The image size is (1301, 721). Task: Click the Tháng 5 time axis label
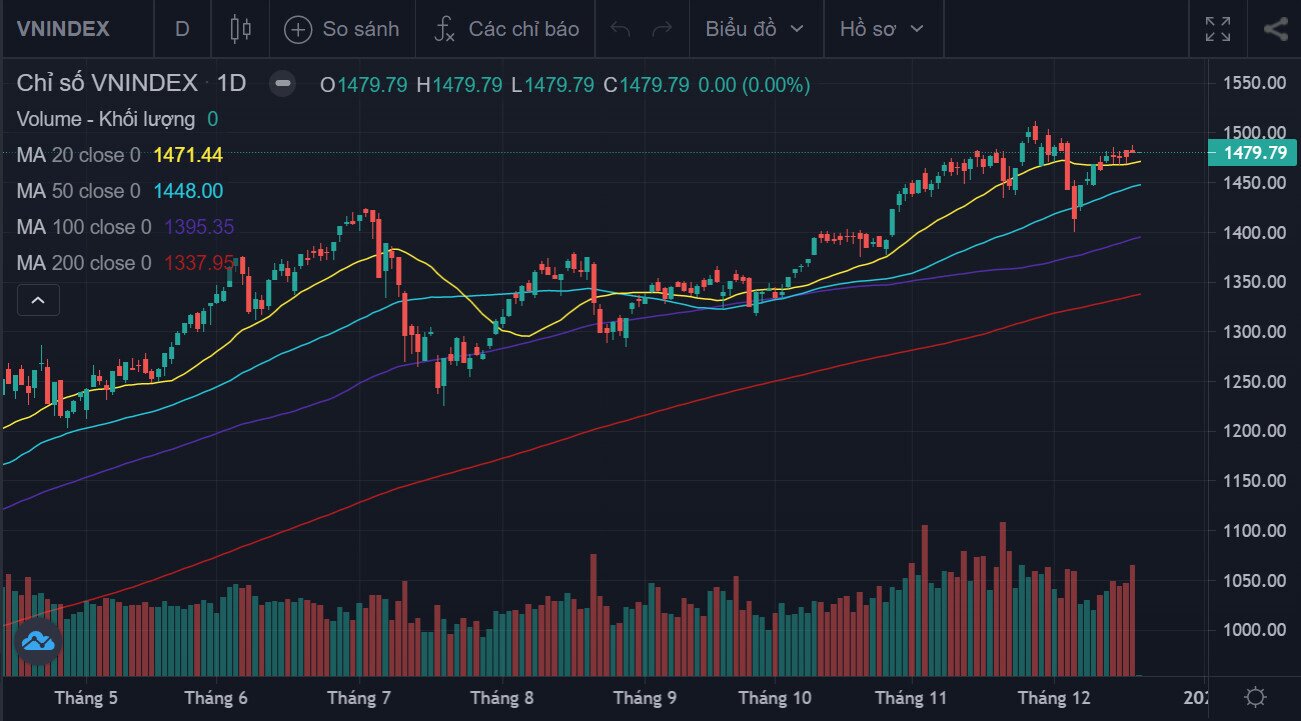pyautogui.click(x=86, y=698)
